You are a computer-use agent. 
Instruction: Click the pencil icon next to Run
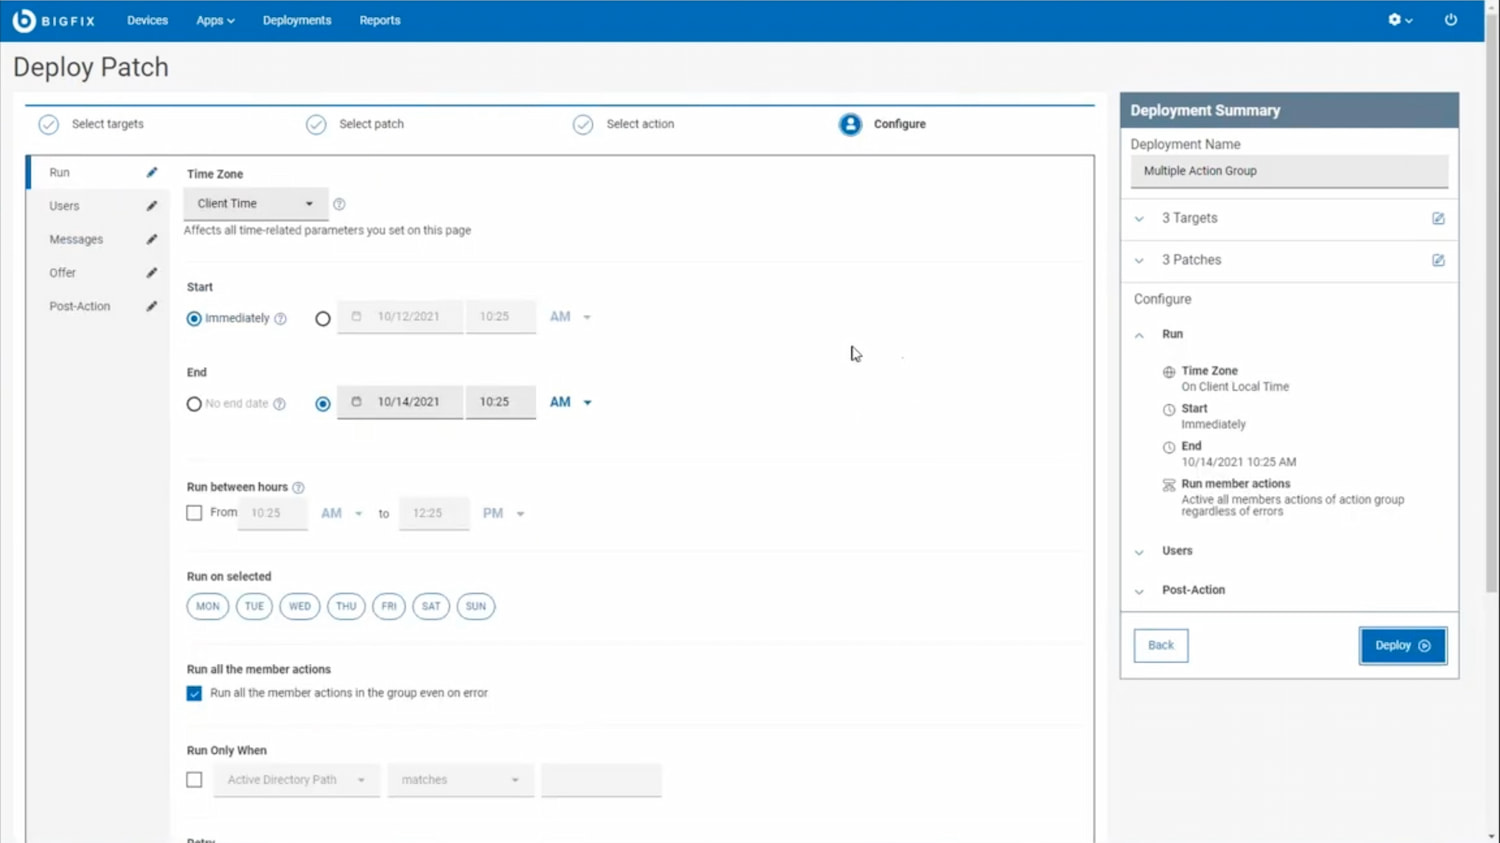(152, 172)
